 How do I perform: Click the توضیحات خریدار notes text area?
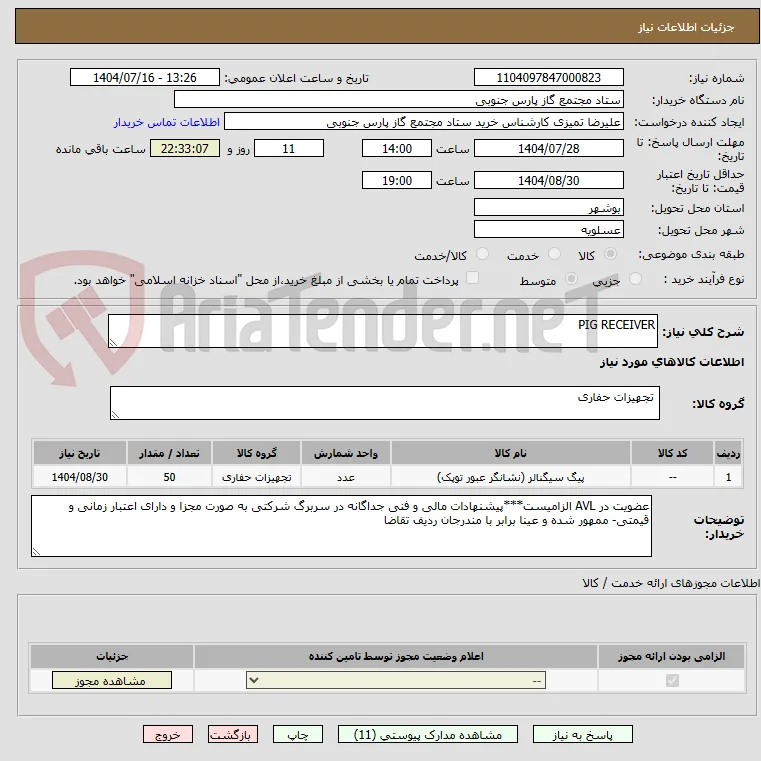[x=341, y=526]
